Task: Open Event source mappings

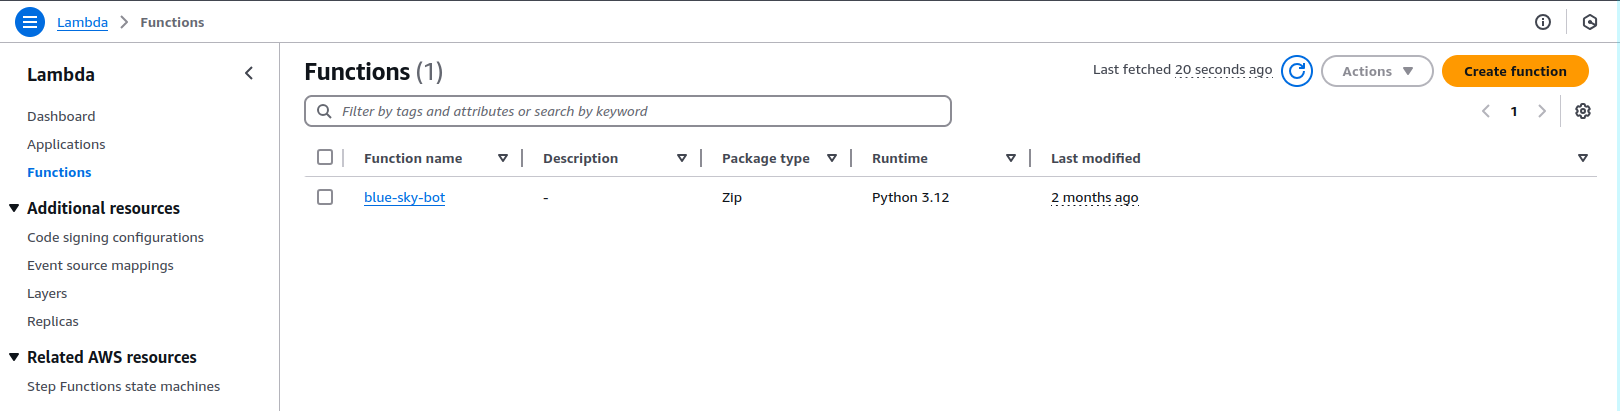Action: click(x=100, y=265)
